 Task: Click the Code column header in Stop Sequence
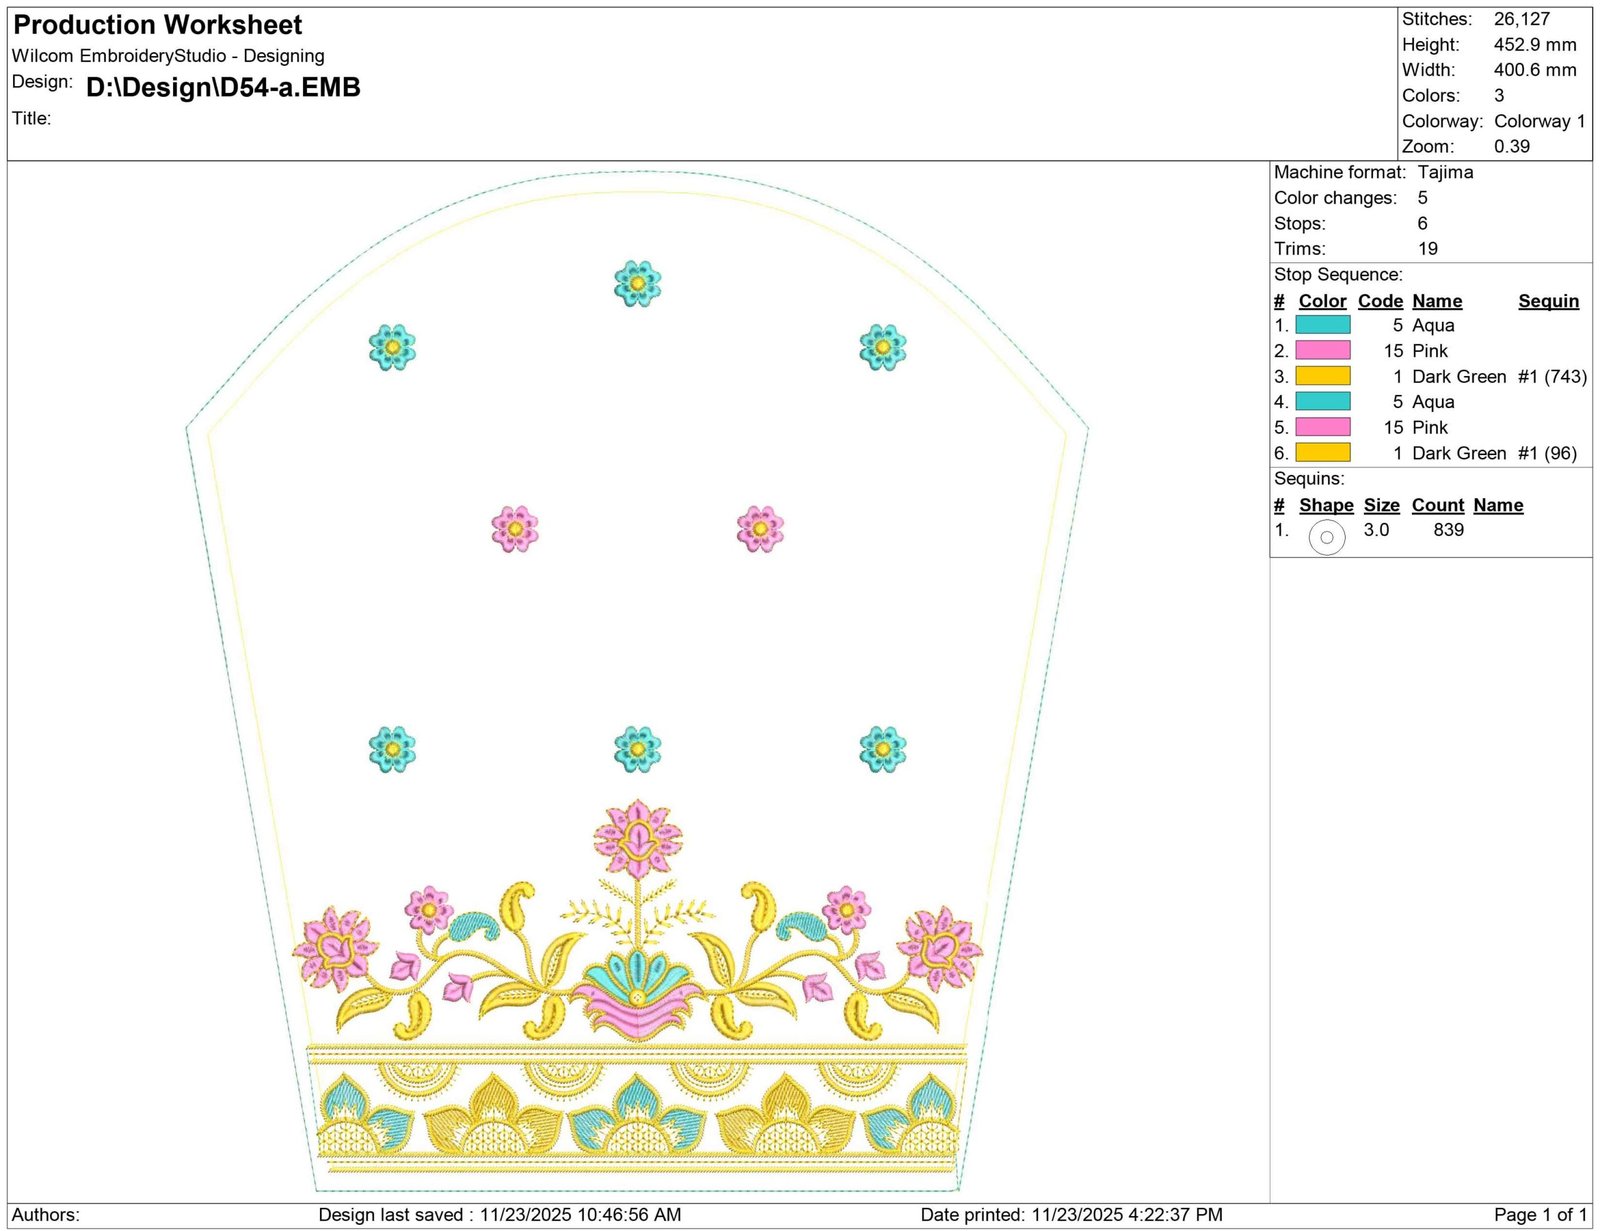1380,301
